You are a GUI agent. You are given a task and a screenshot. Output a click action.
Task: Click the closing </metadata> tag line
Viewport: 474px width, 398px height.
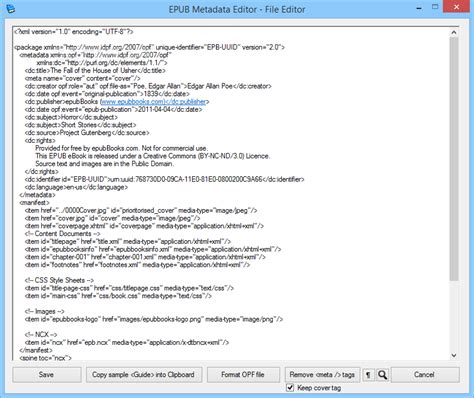coord(37,195)
